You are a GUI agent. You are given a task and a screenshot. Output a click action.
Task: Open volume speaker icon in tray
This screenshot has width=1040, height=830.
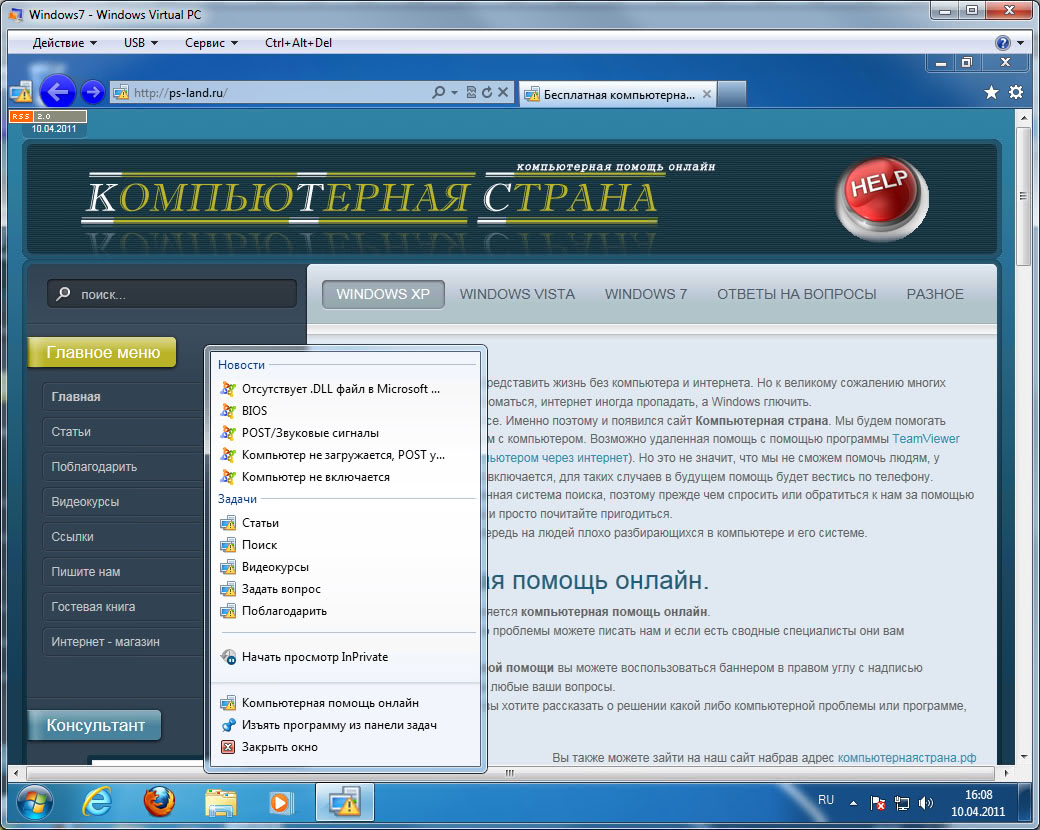tap(925, 803)
